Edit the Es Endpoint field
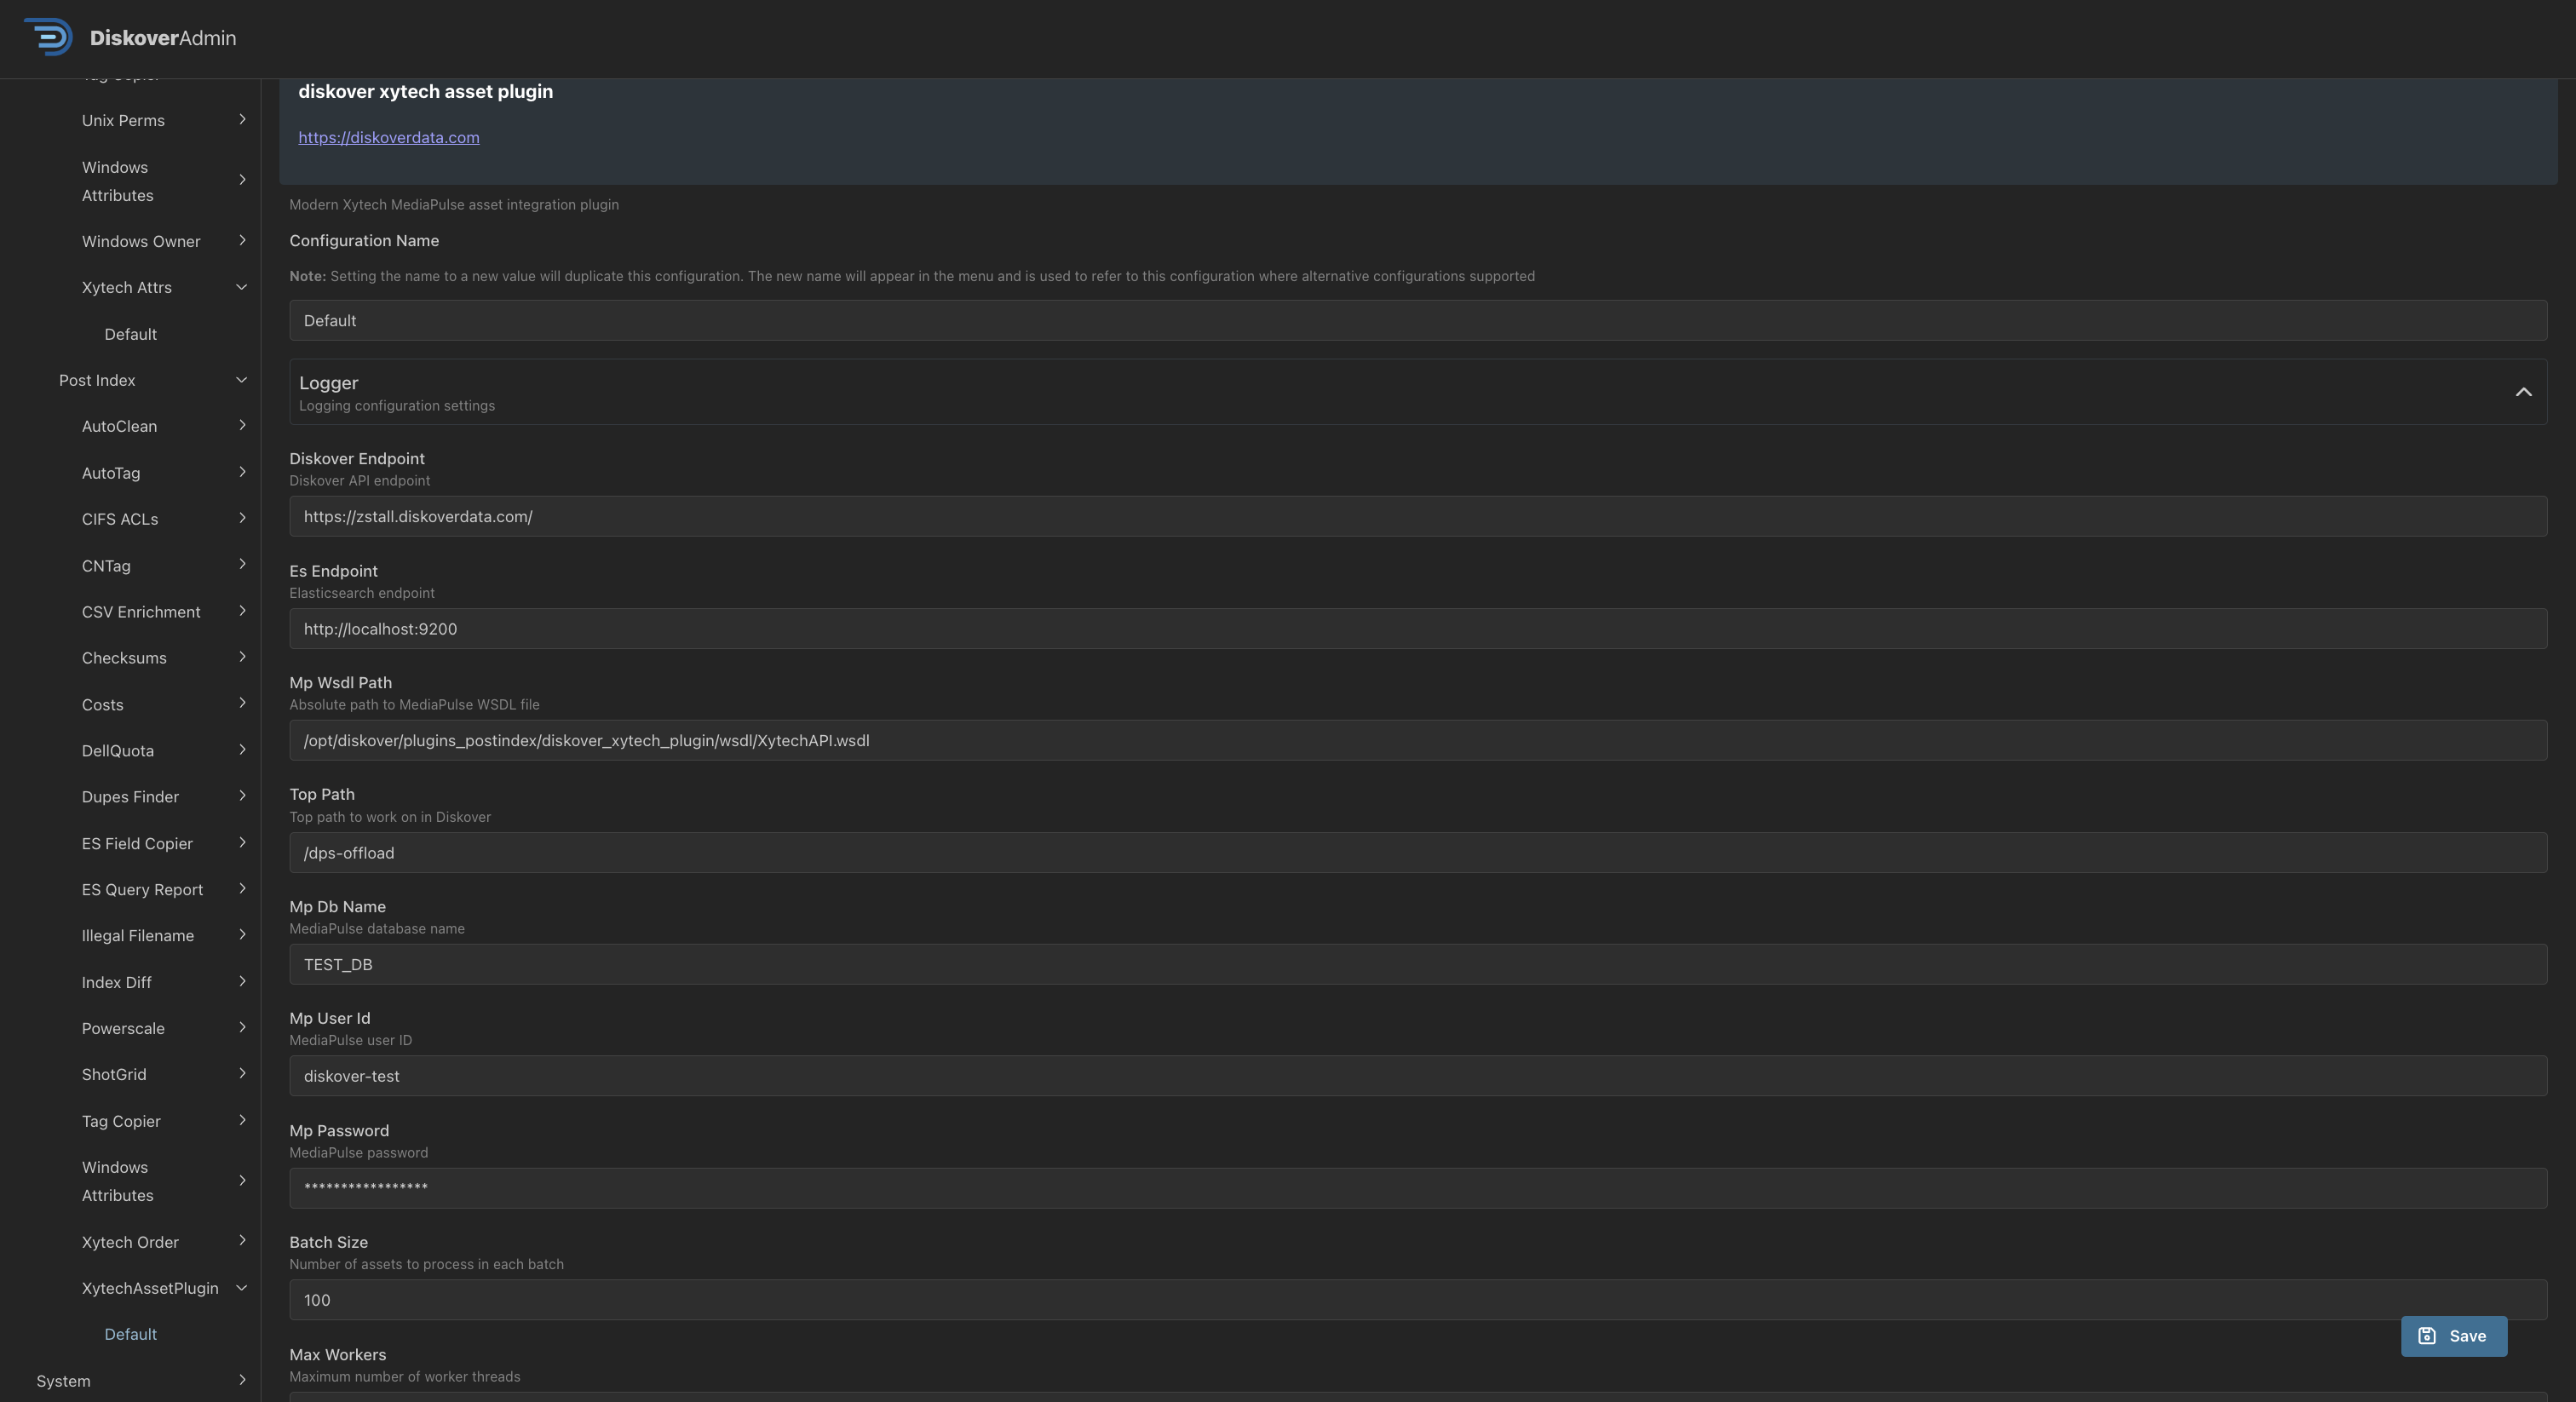 coord(1418,629)
